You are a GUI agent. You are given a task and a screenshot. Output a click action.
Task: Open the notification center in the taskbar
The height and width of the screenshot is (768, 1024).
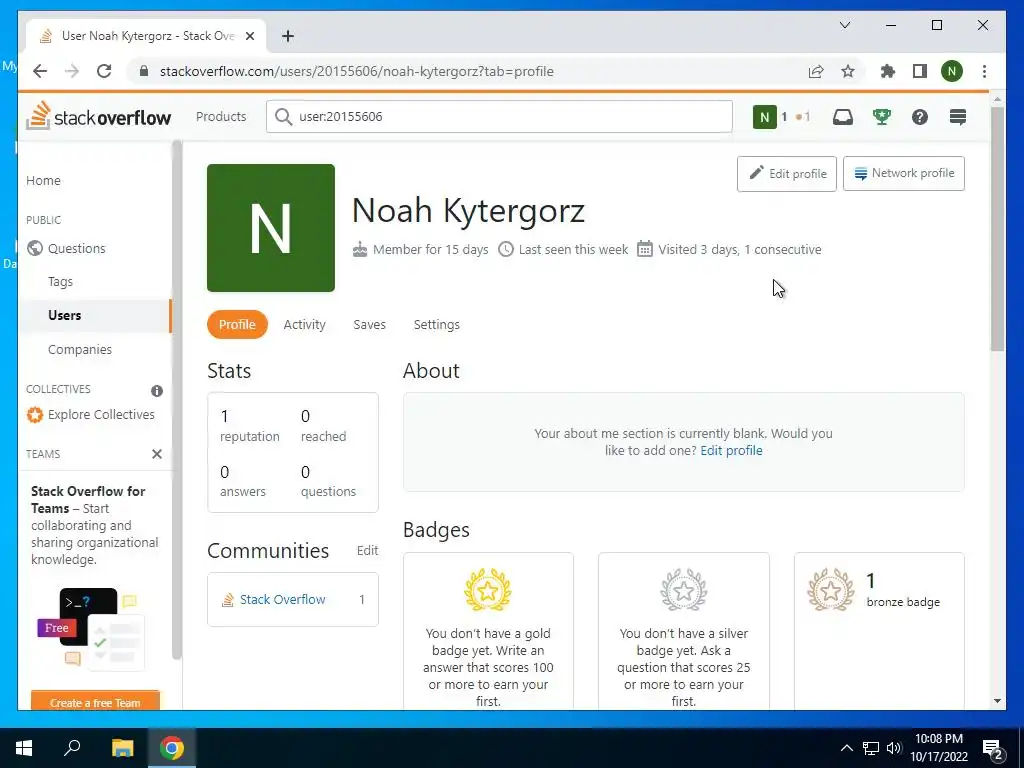point(992,748)
